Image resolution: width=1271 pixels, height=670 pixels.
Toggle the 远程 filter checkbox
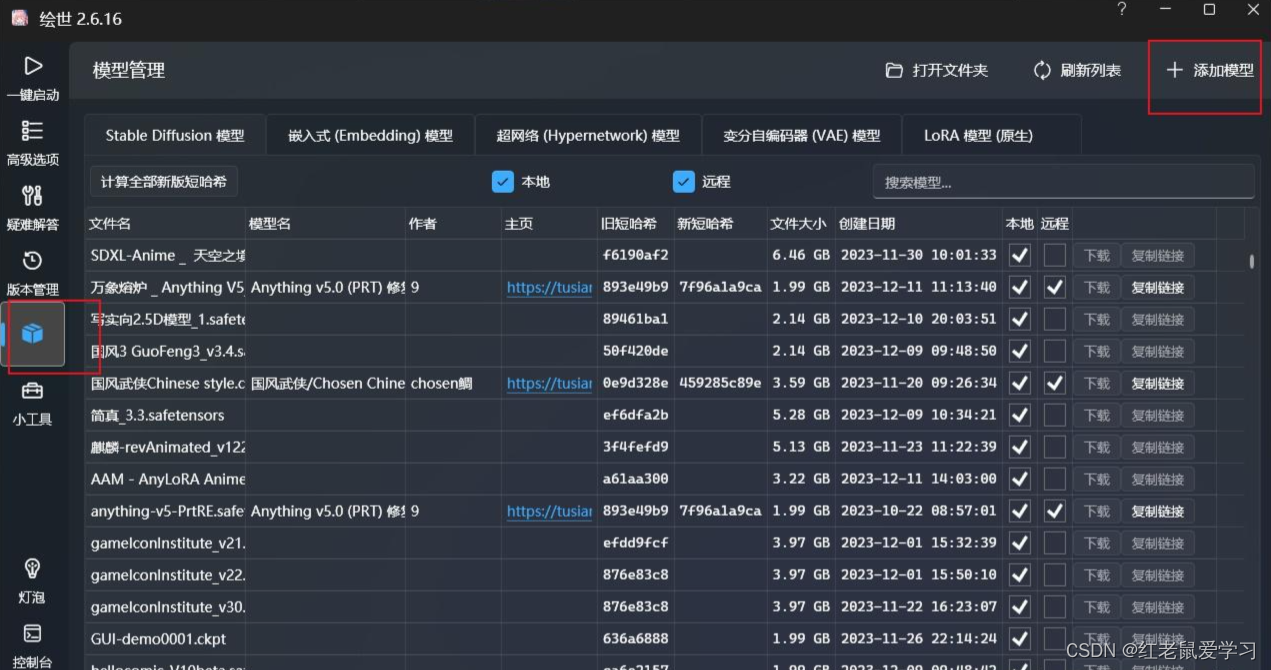point(683,181)
